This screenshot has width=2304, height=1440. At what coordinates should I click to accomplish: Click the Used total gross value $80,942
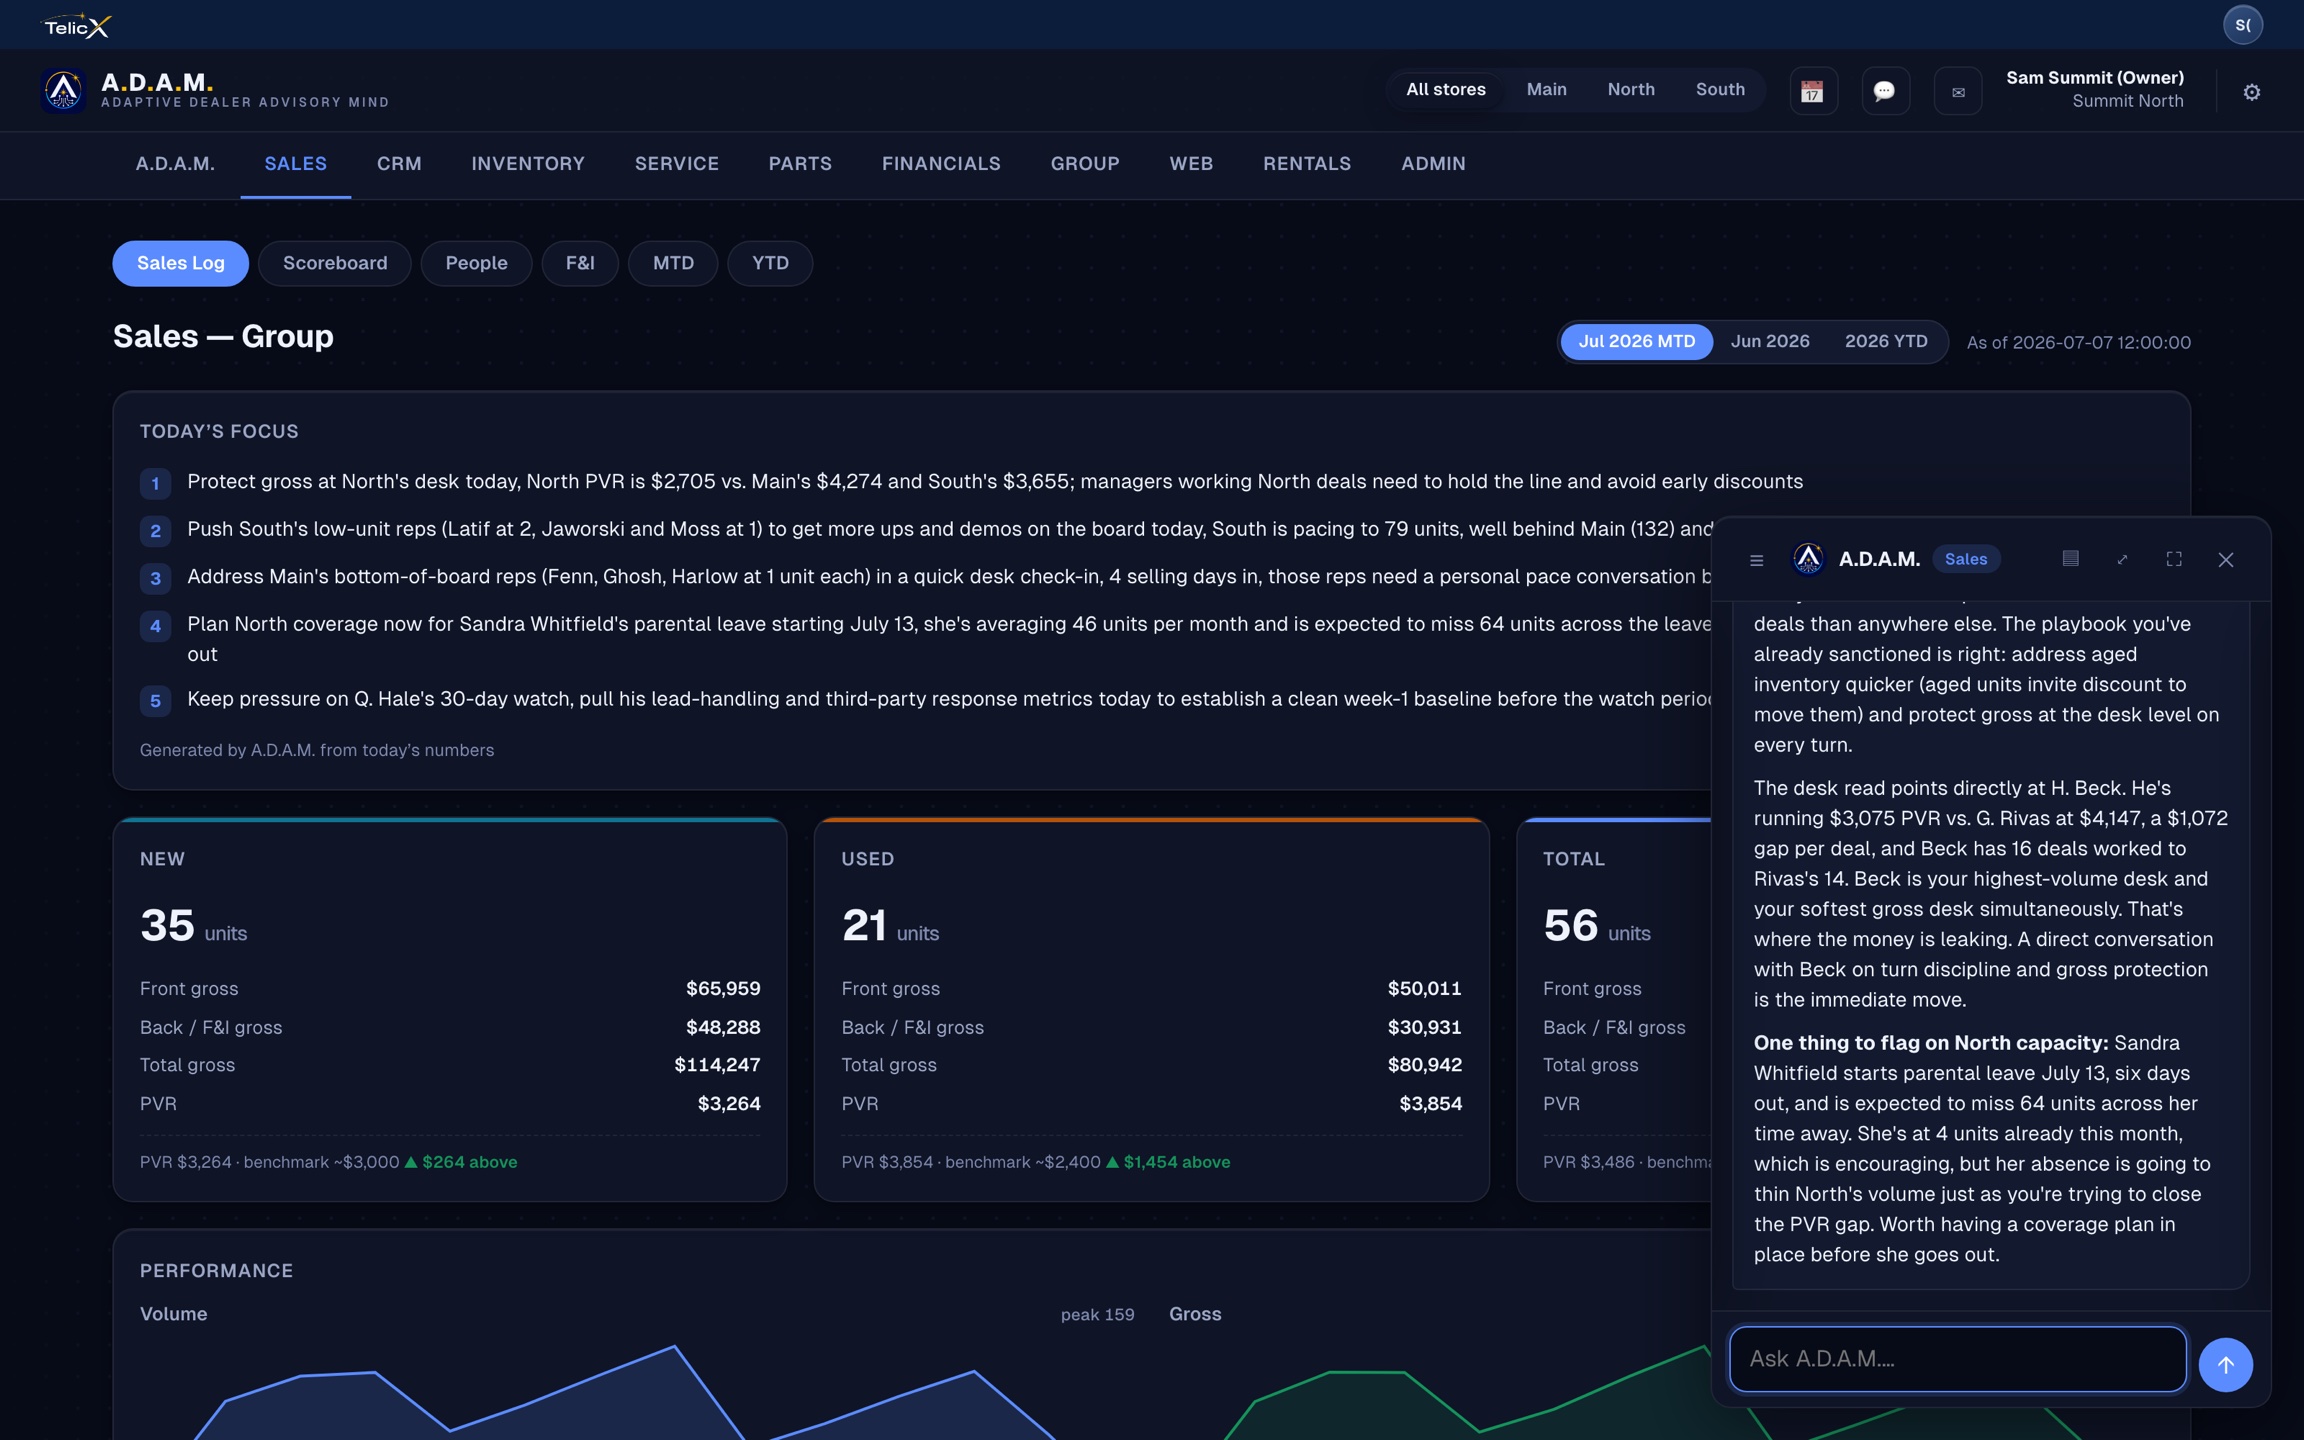[1424, 1066]
